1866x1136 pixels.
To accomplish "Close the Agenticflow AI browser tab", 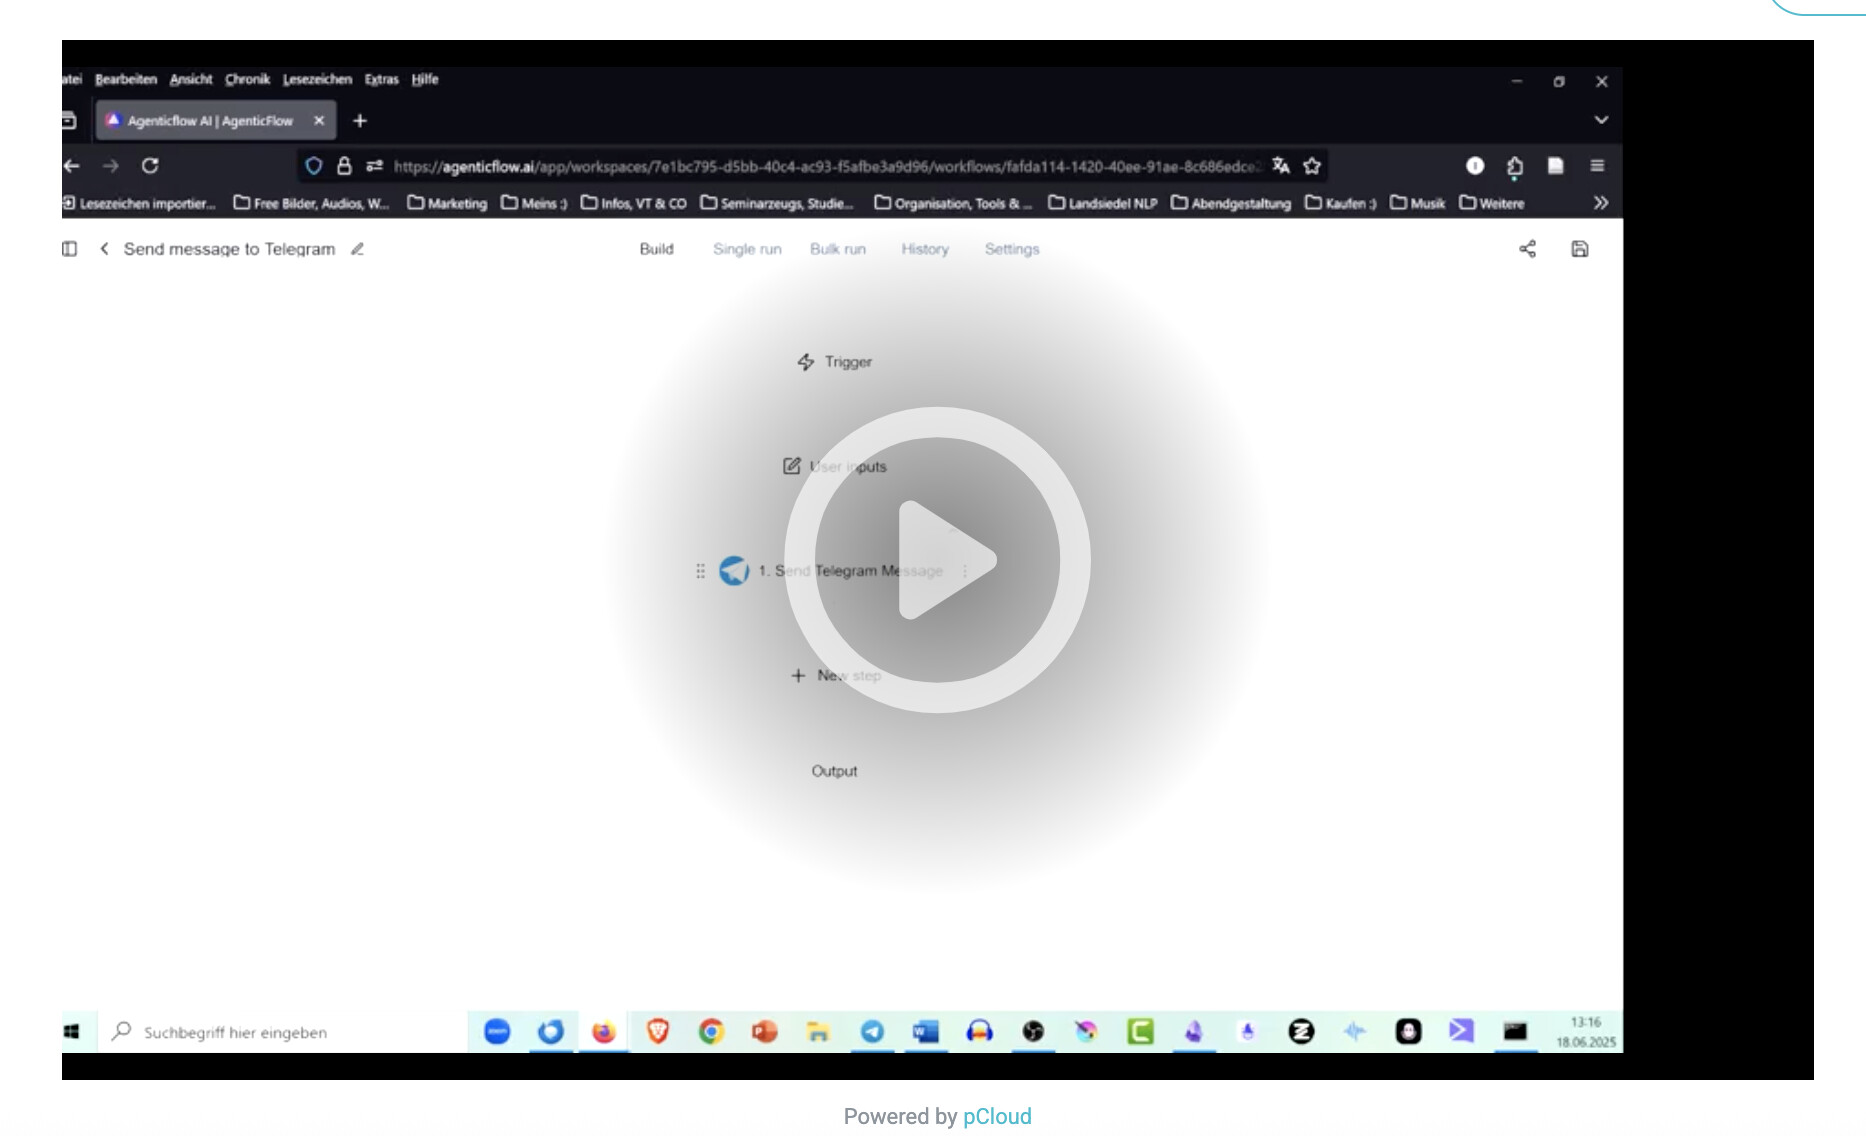I will point(319,120).
